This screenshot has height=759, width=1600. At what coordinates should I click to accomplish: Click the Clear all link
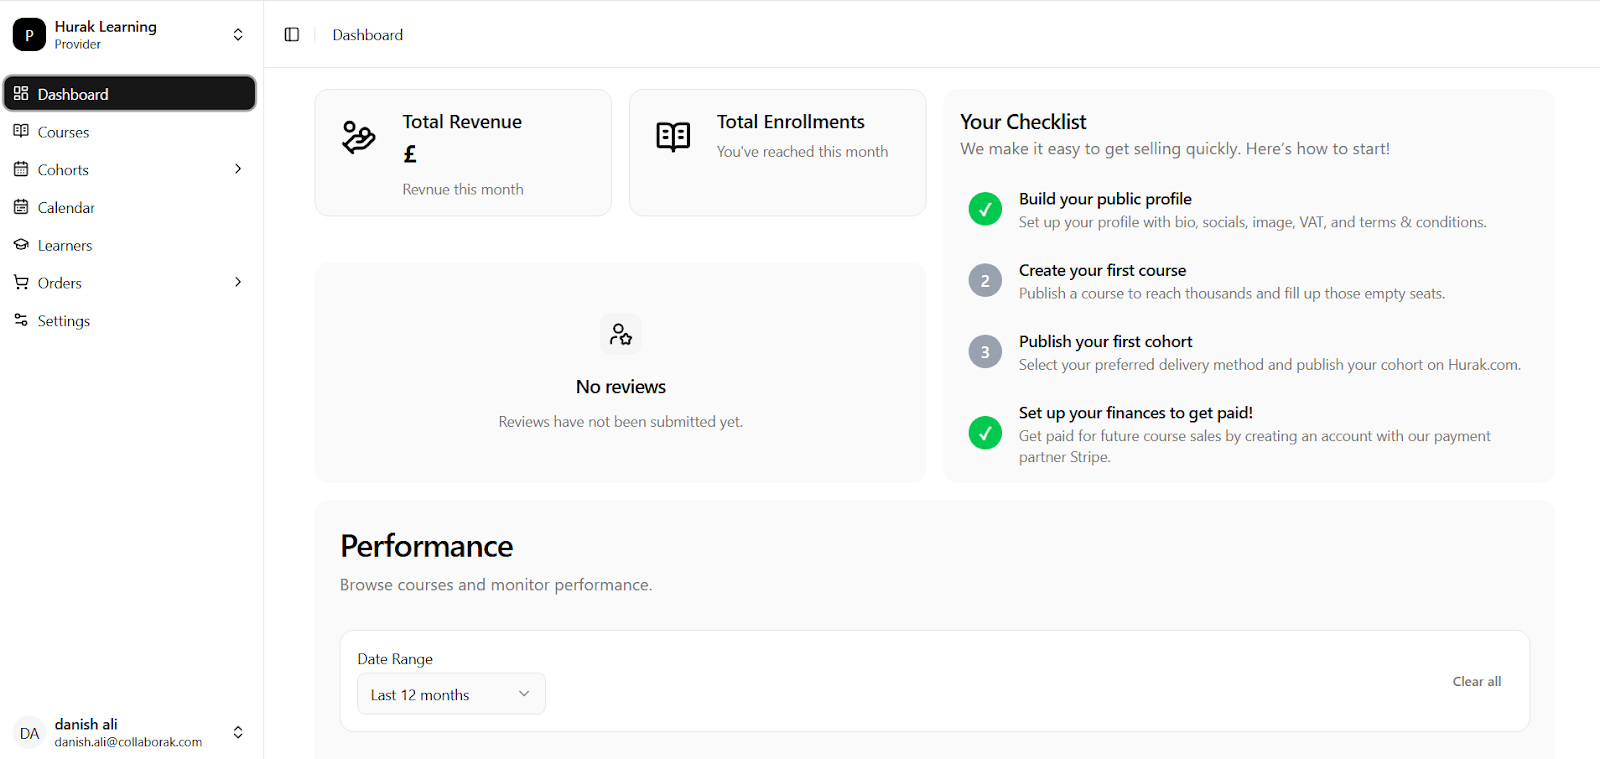1476,681
